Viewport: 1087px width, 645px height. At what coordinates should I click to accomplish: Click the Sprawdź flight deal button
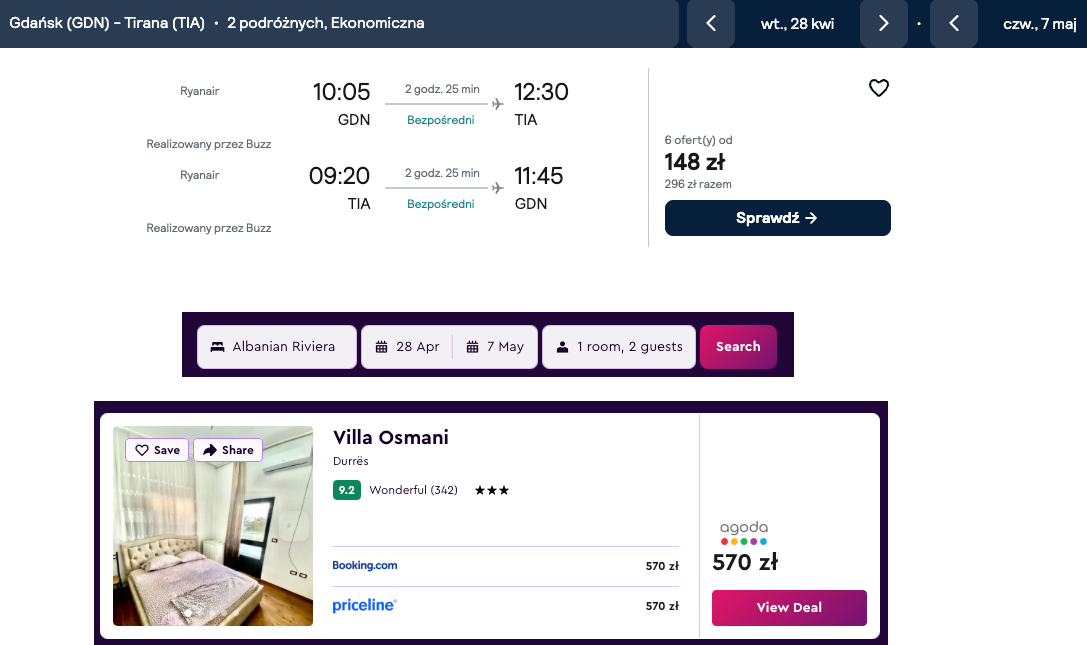[x=777, y=218]
